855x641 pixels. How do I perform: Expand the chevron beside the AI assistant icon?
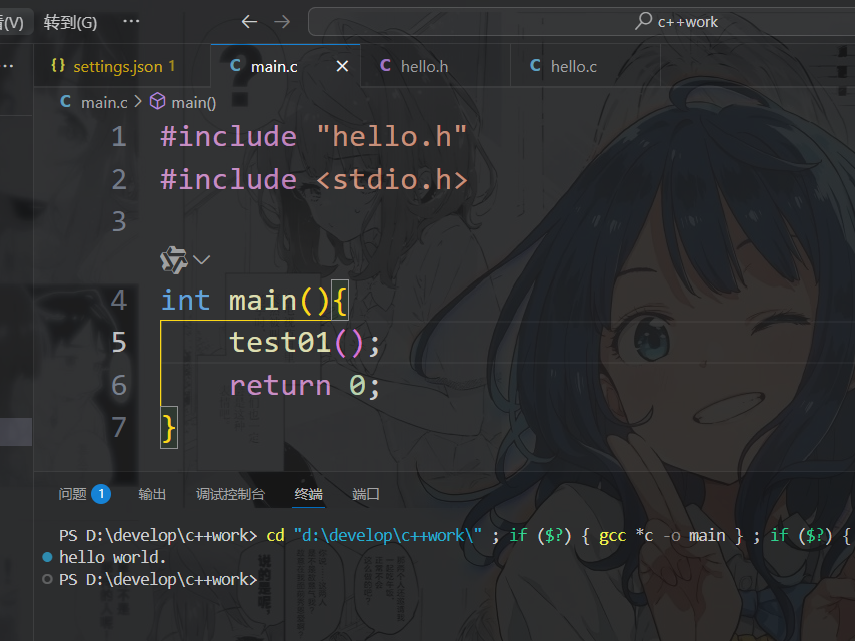click(202, 259)
